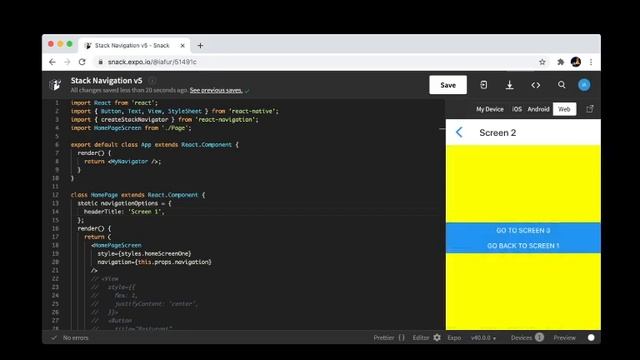Run Prettier code formatting
Viewport: 640px width, 360px height.
click(x=389, y=338)
